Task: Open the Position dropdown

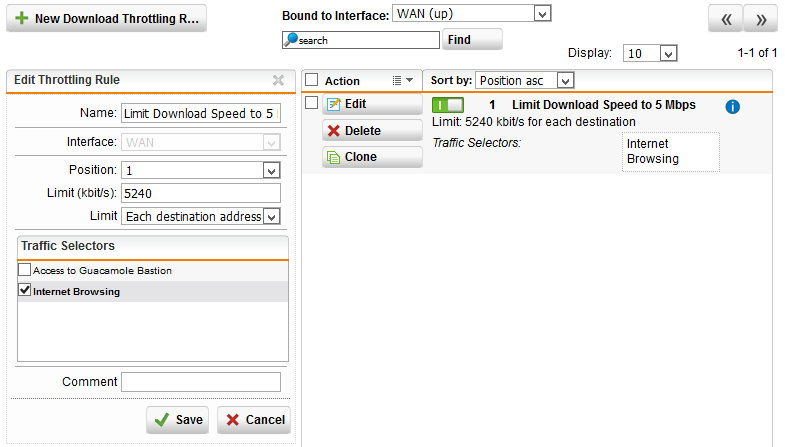Action: 201,170
